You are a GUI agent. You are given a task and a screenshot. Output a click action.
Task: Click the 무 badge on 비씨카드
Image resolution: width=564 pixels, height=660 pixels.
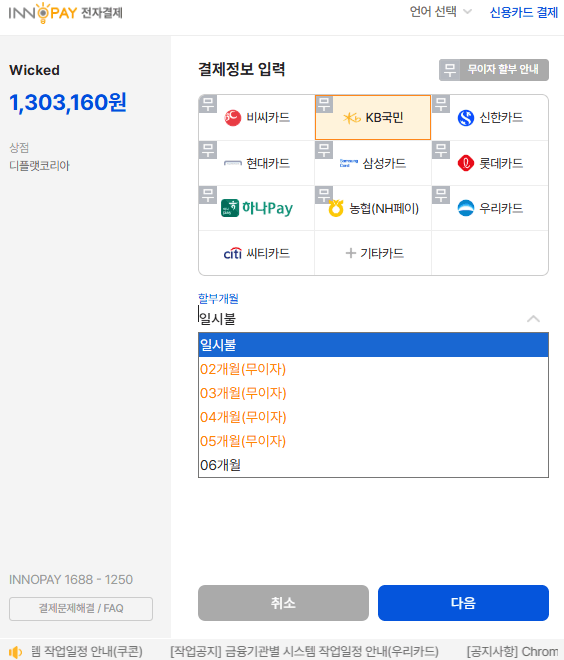pos(208,104)
